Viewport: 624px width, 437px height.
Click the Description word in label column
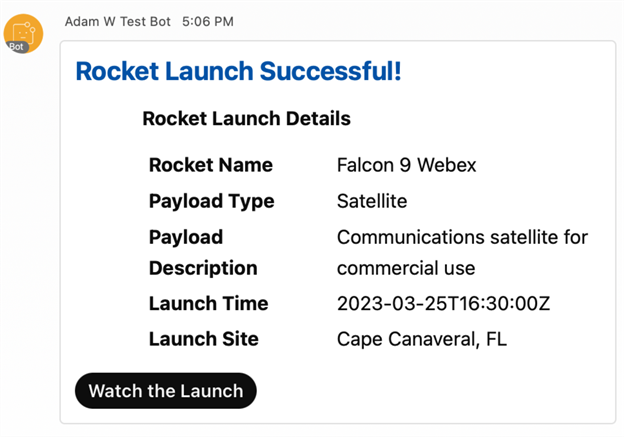point(203,268)
